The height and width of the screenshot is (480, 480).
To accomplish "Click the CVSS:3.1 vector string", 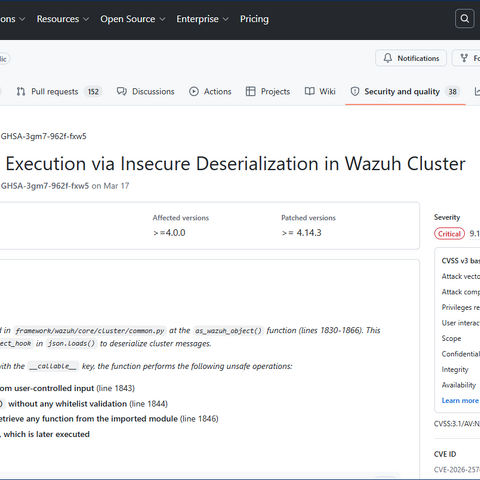I will click(457, 424).
